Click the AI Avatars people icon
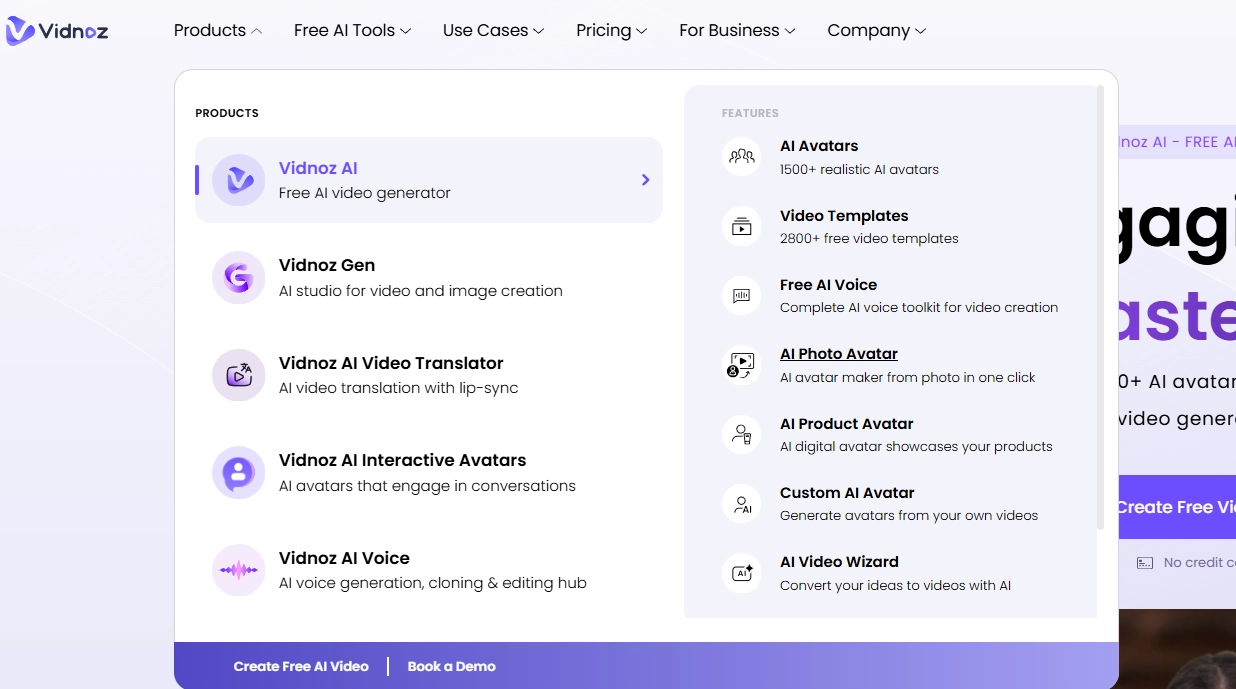This screenshot has height=689, width=1236. coord(741,157)
